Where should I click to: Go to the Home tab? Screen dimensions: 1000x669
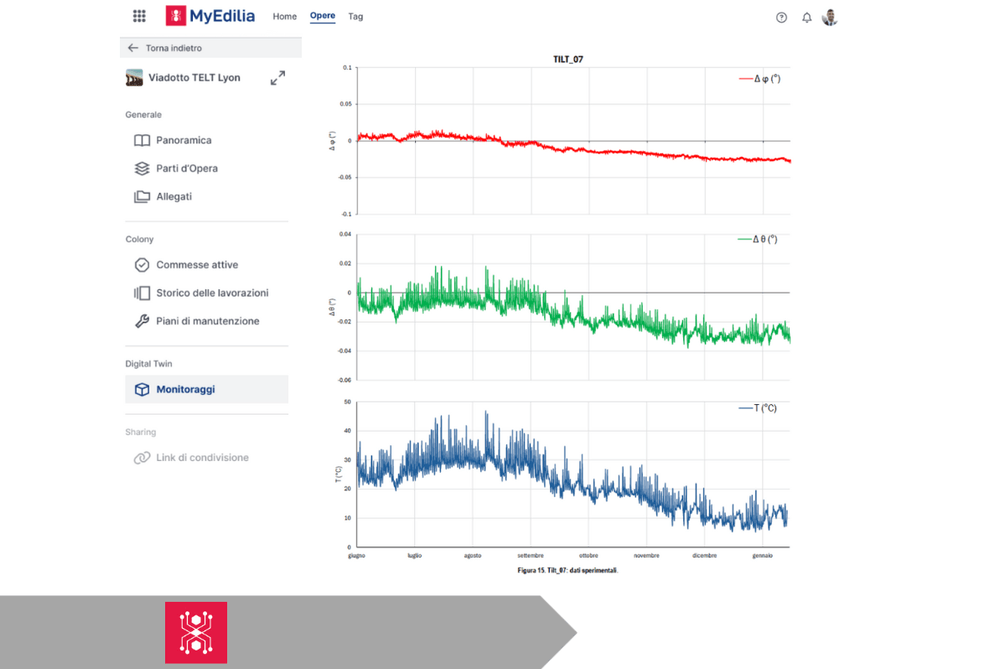click(x=285, y=17)
